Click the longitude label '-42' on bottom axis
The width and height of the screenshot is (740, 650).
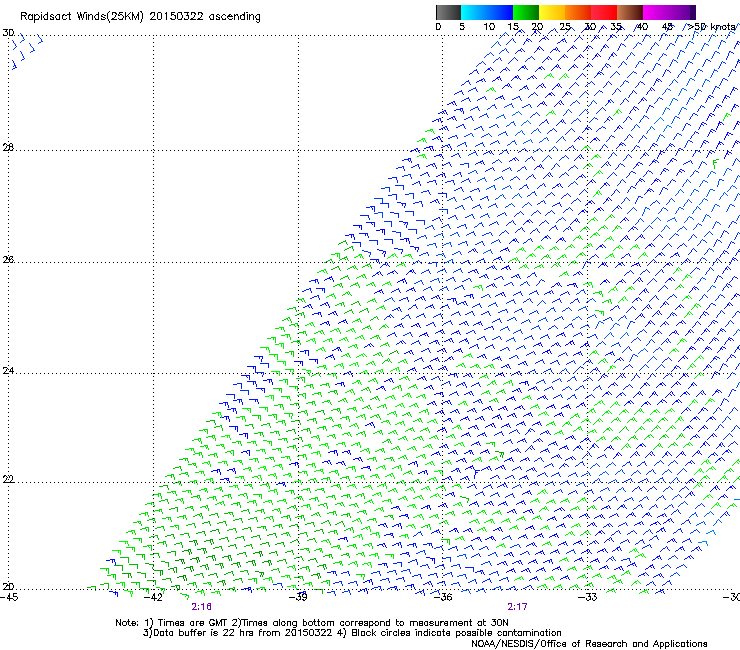click(x=153, y=597)
